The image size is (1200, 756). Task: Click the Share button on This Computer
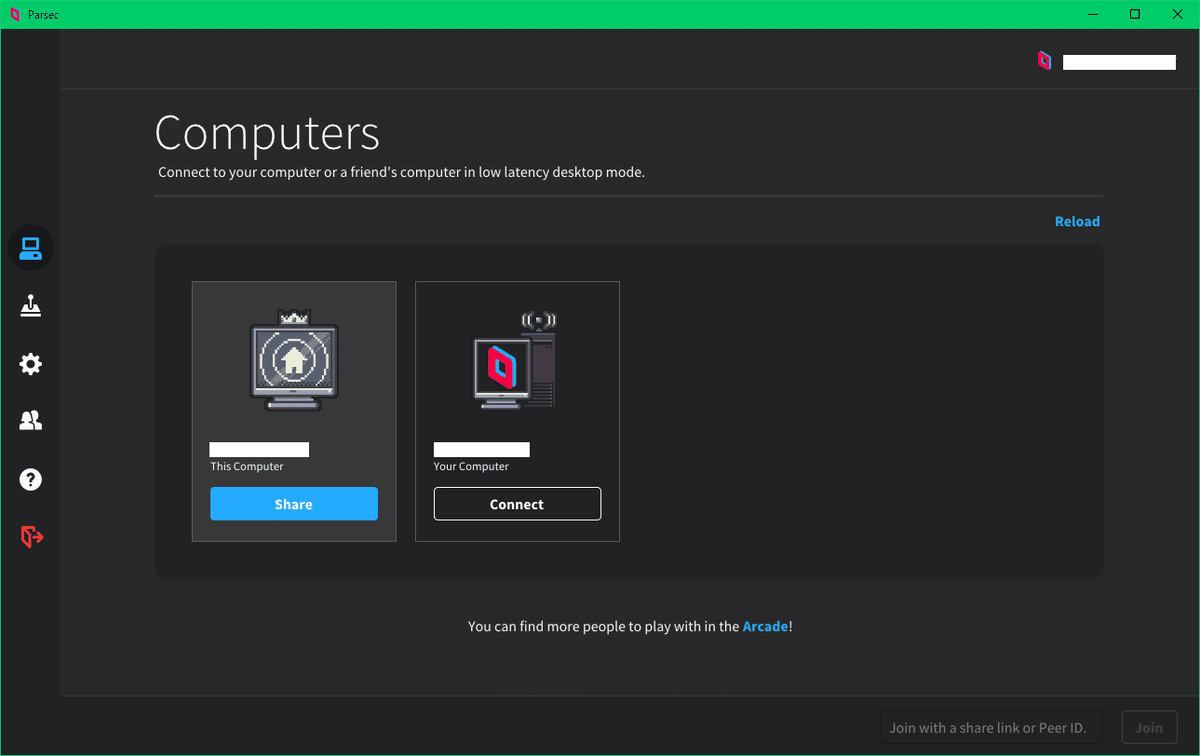[x=294, y=504]
